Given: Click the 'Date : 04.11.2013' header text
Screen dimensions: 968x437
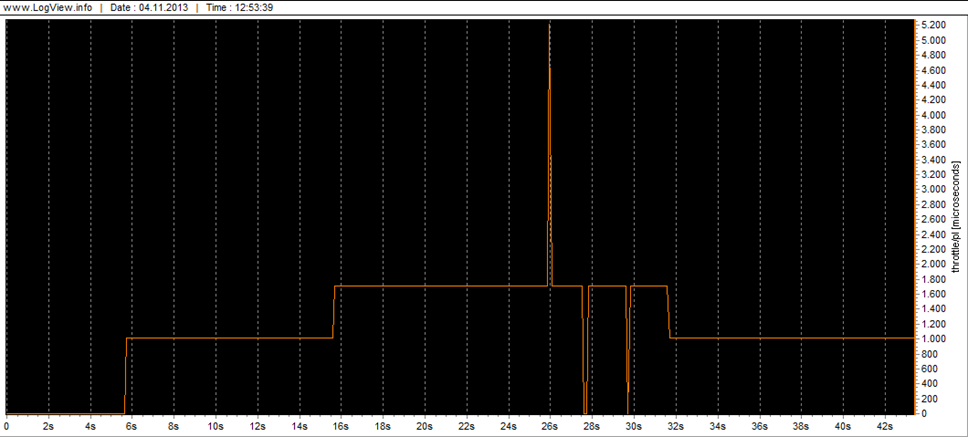Looking at the screenshot, I should [149, 9].
